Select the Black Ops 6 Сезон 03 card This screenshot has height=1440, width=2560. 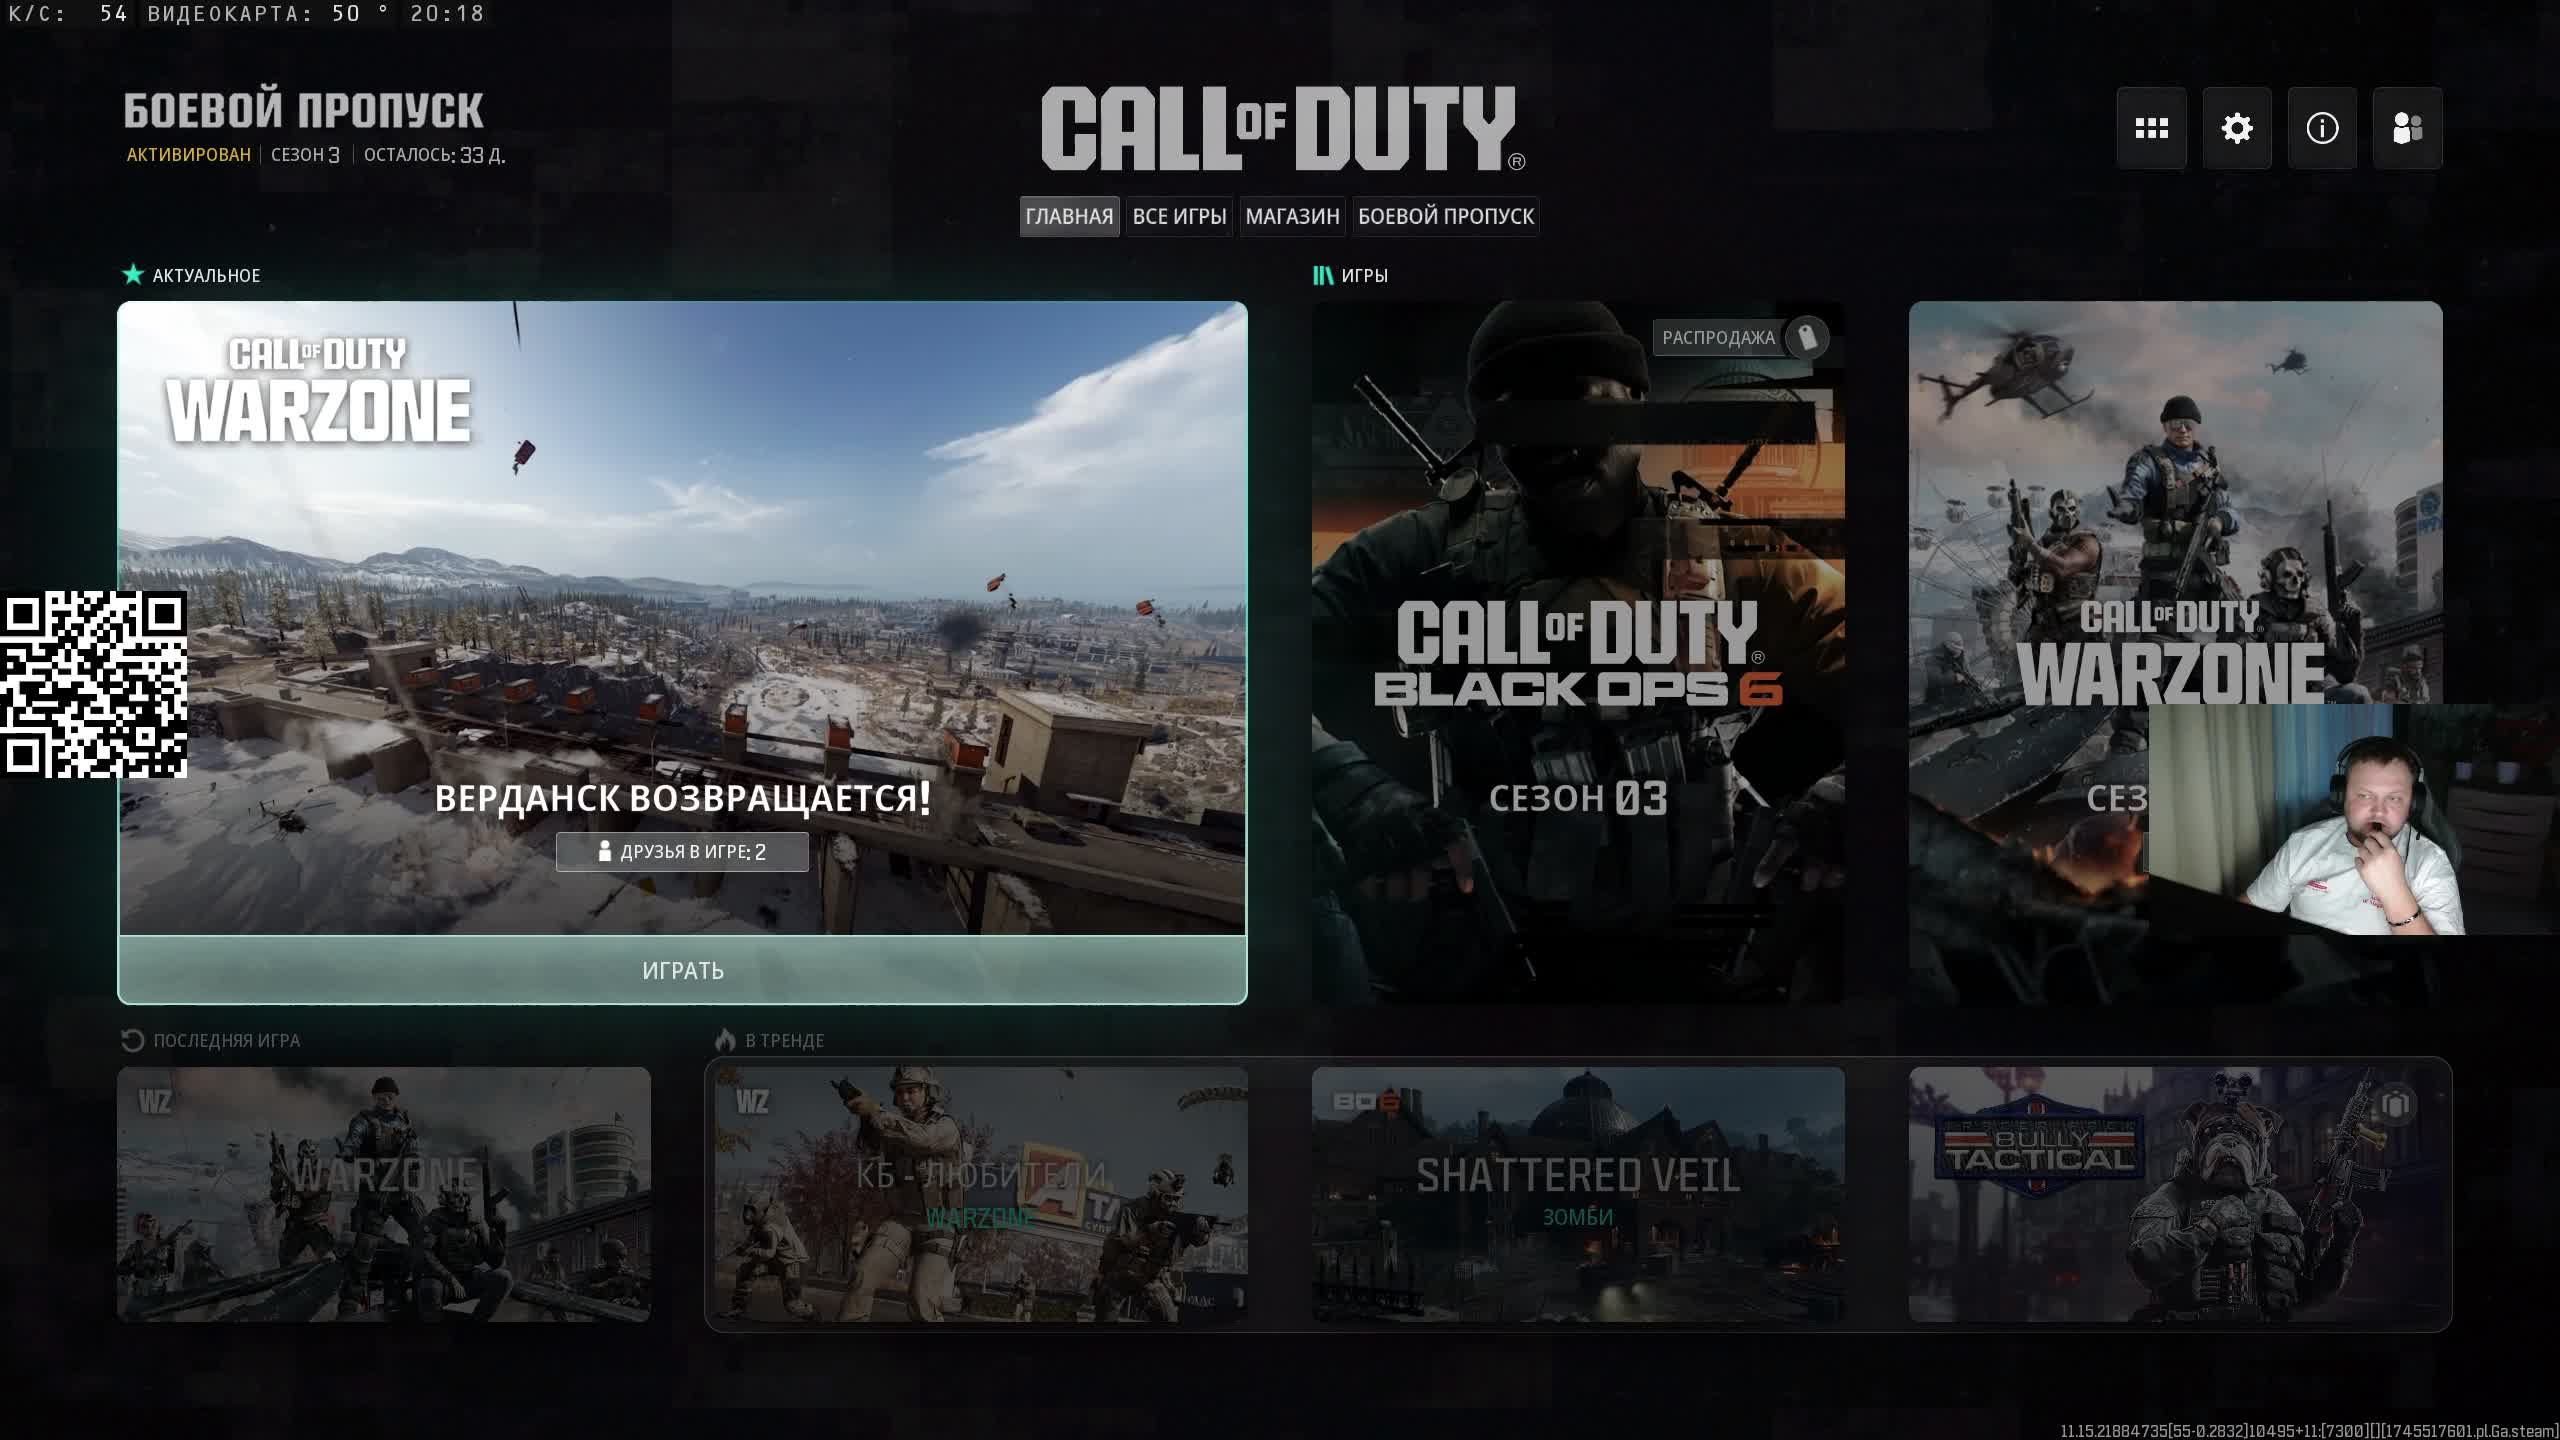click(1578, 652)
